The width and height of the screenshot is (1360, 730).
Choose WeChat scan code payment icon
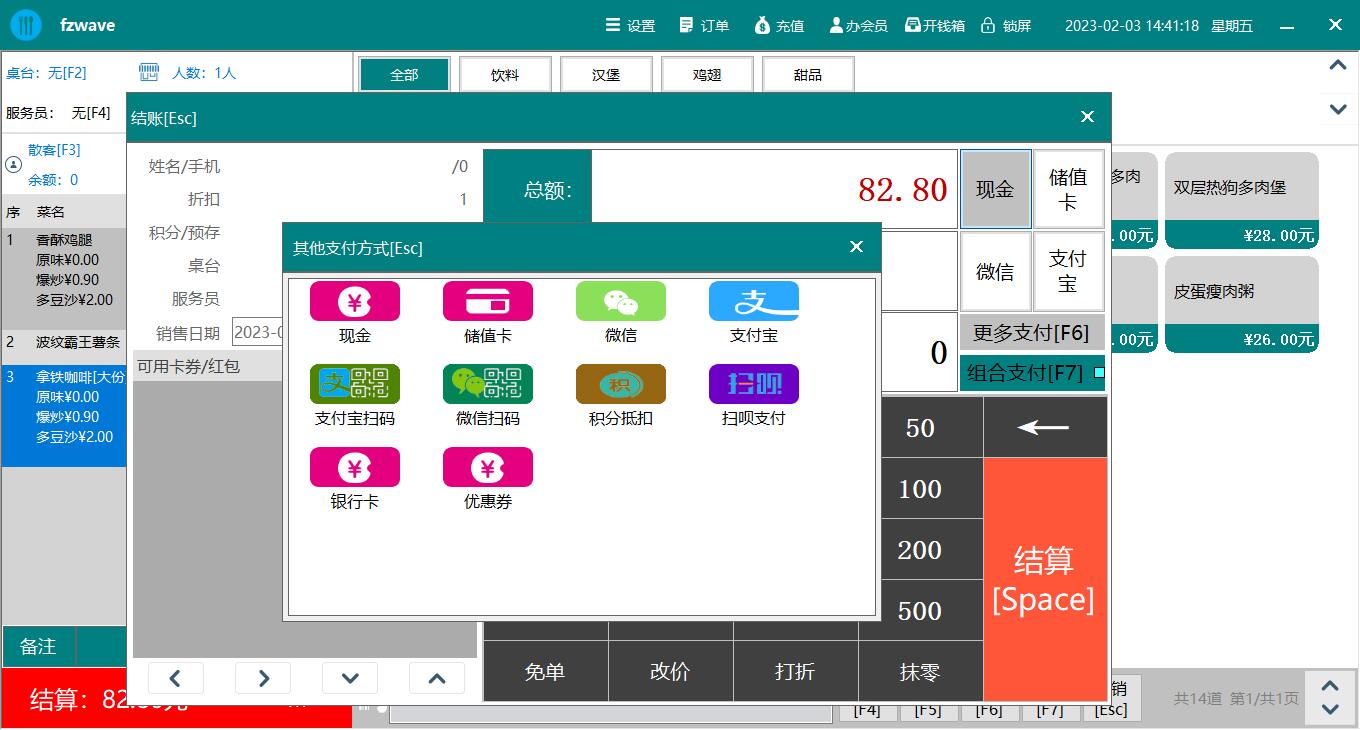[x=487, y=385]
